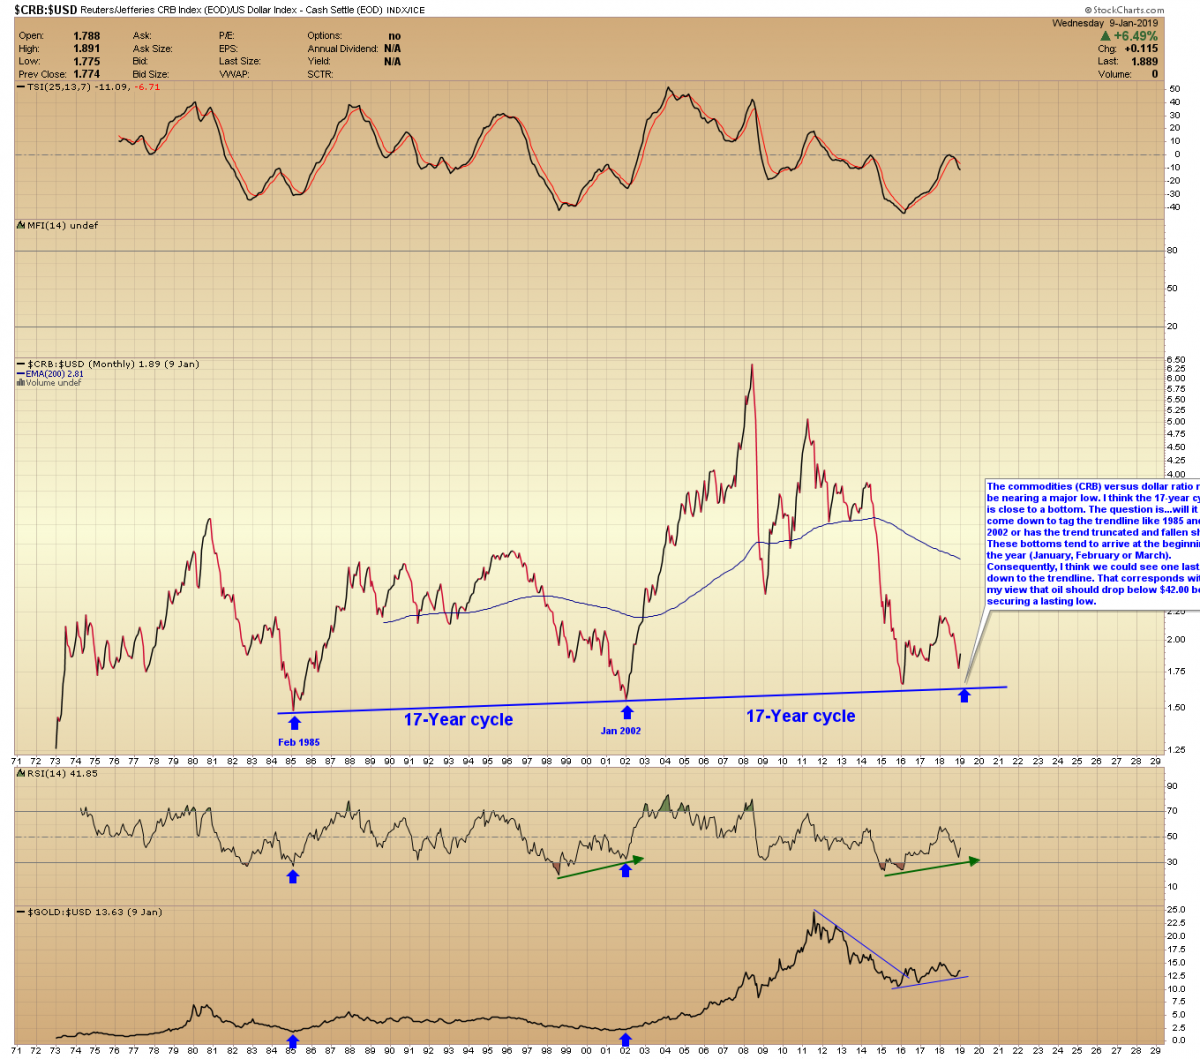Click the blue arrow above Jan 2002
The height and width of the screenshot is (1059, 1200).
coord(627,712)
